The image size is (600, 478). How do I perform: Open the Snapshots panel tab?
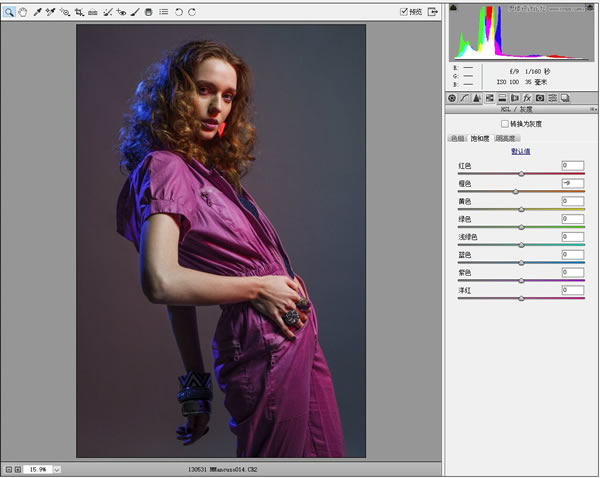[565, 98]
